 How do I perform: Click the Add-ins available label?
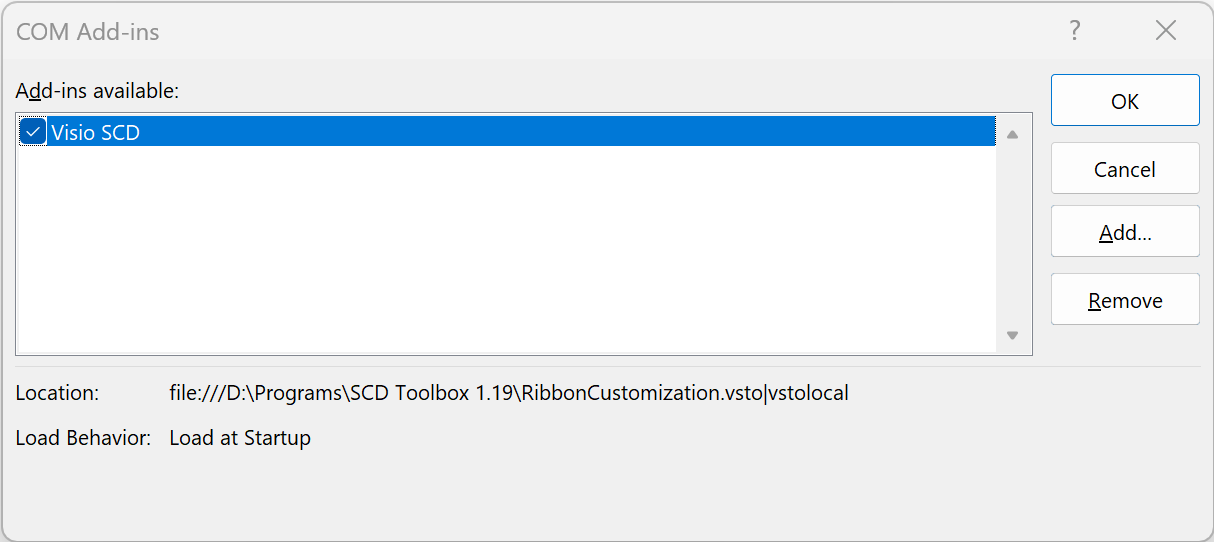coord(97,90)
